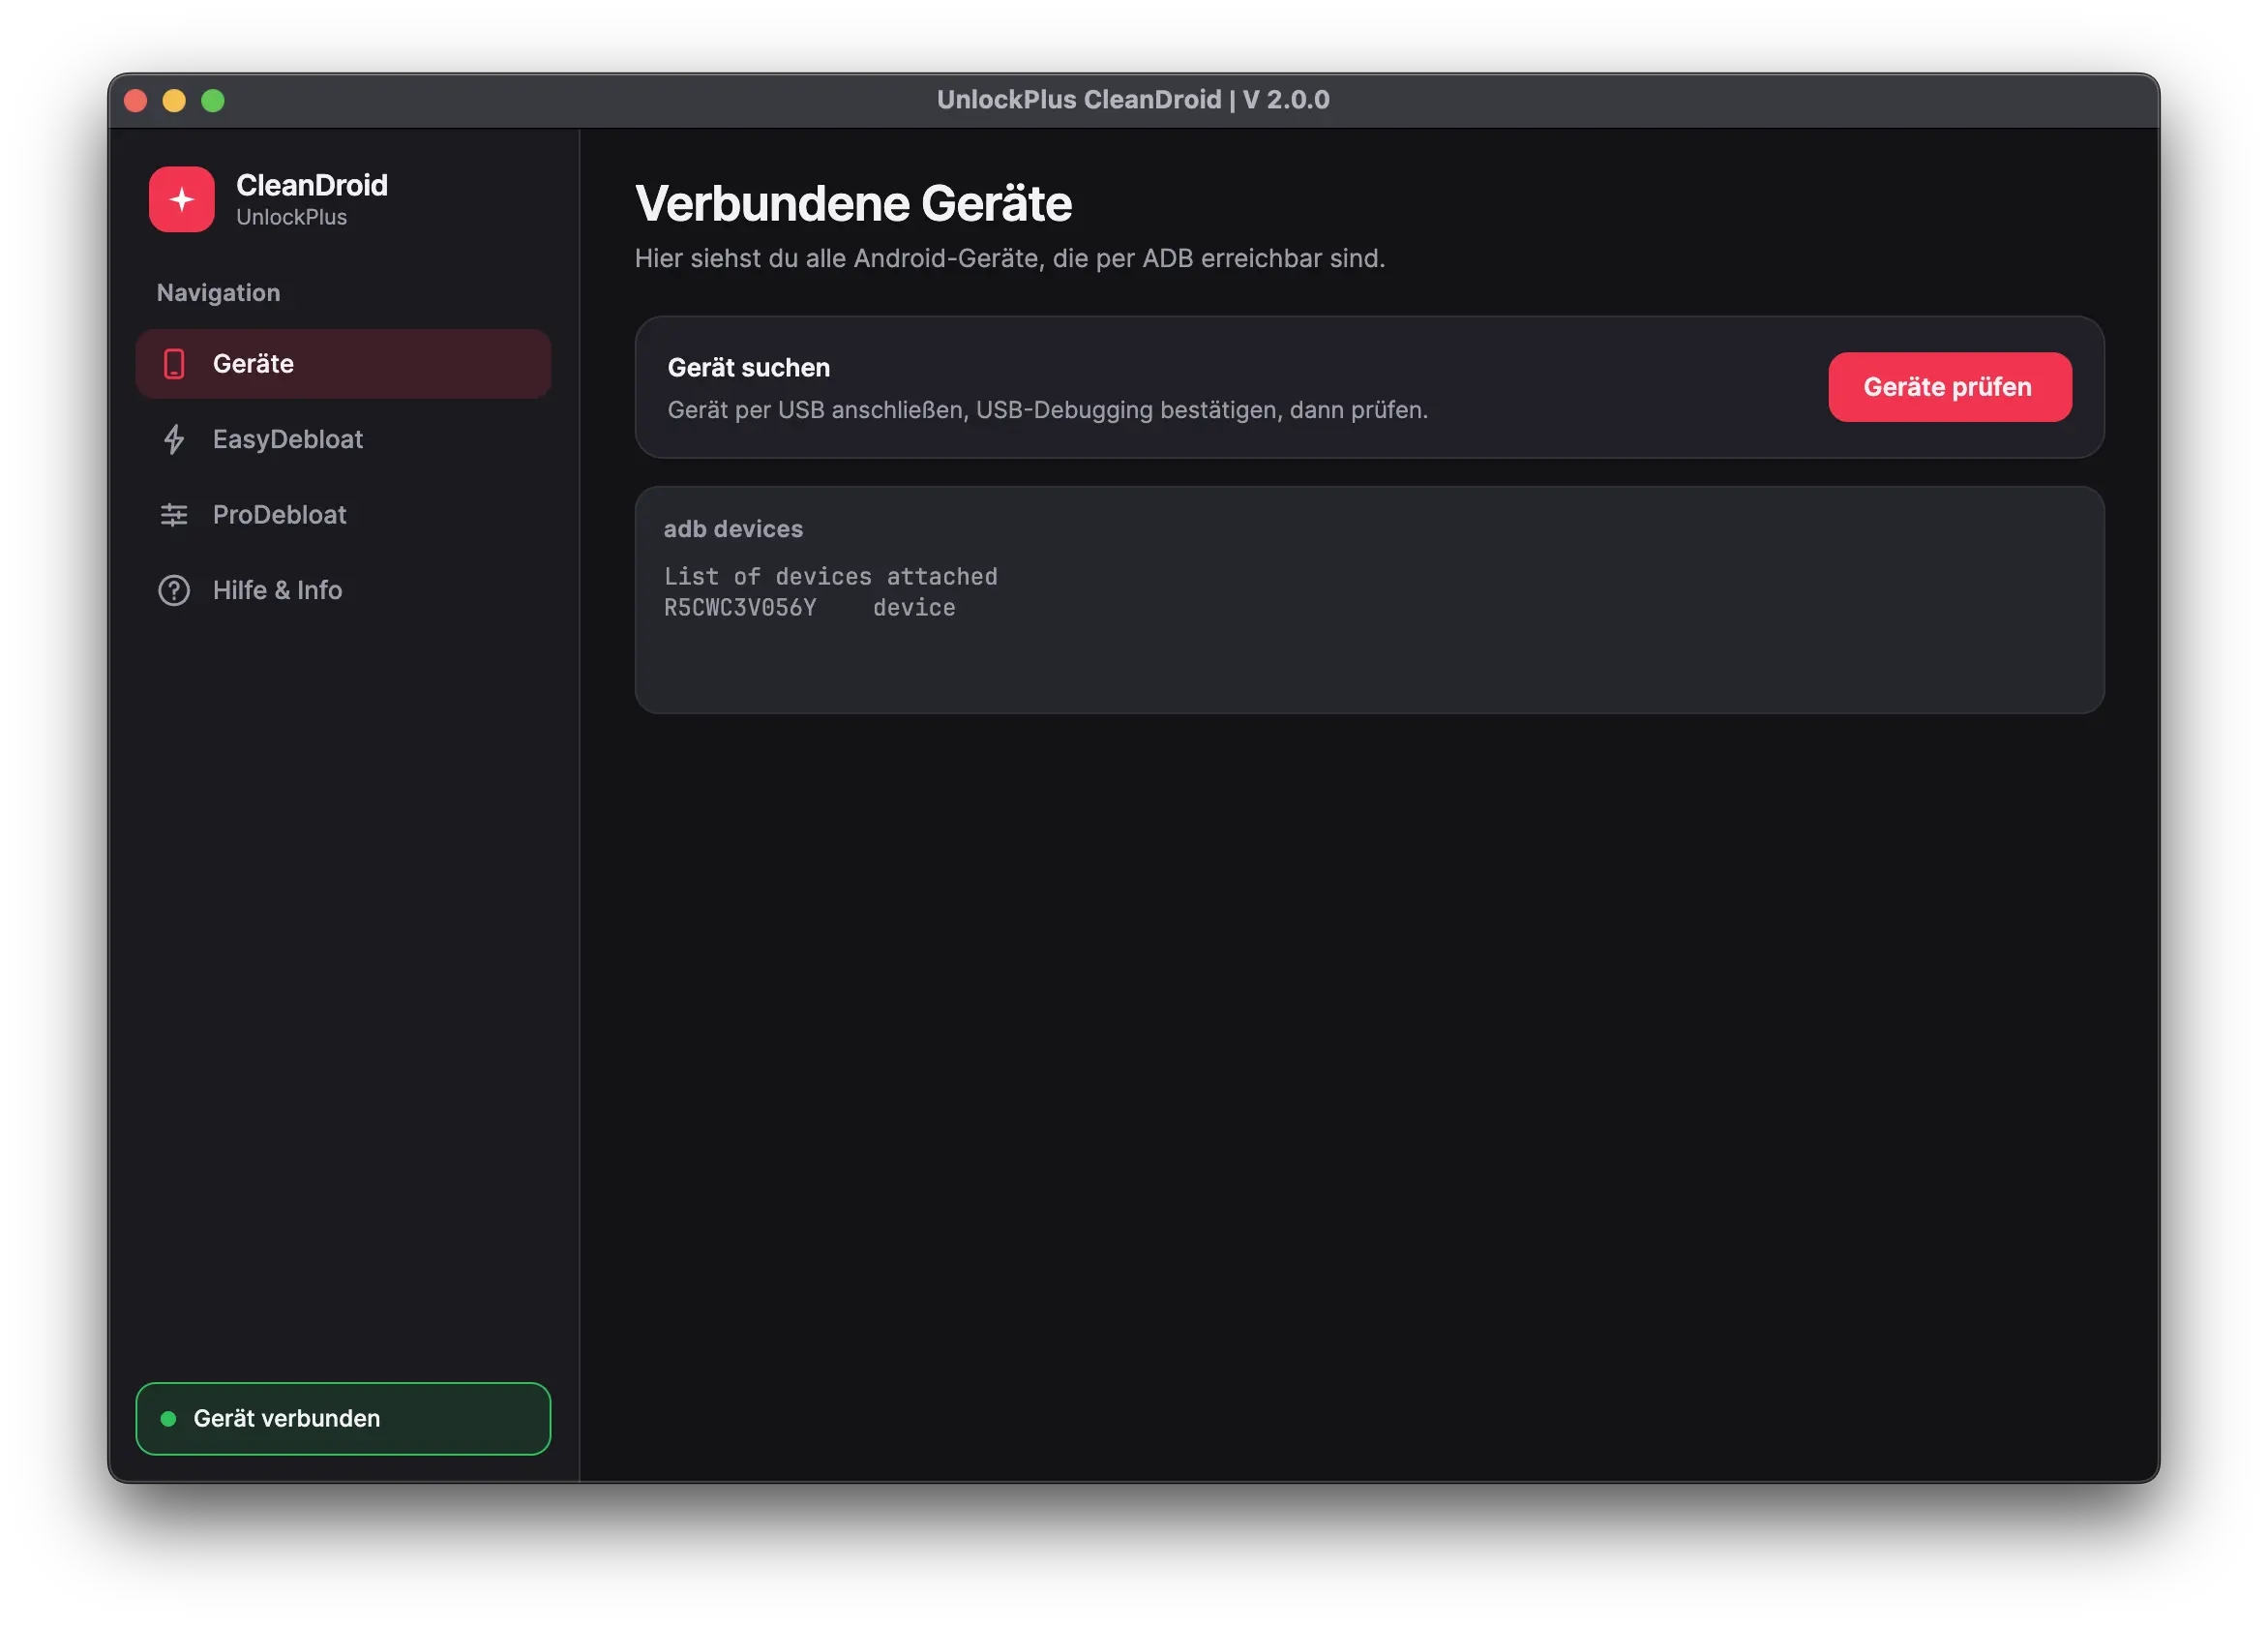2268x1626 pixels.
Task: Click the window title UnlockPlus CleanDroid V 2.0.0
Action: [1133, 100]
